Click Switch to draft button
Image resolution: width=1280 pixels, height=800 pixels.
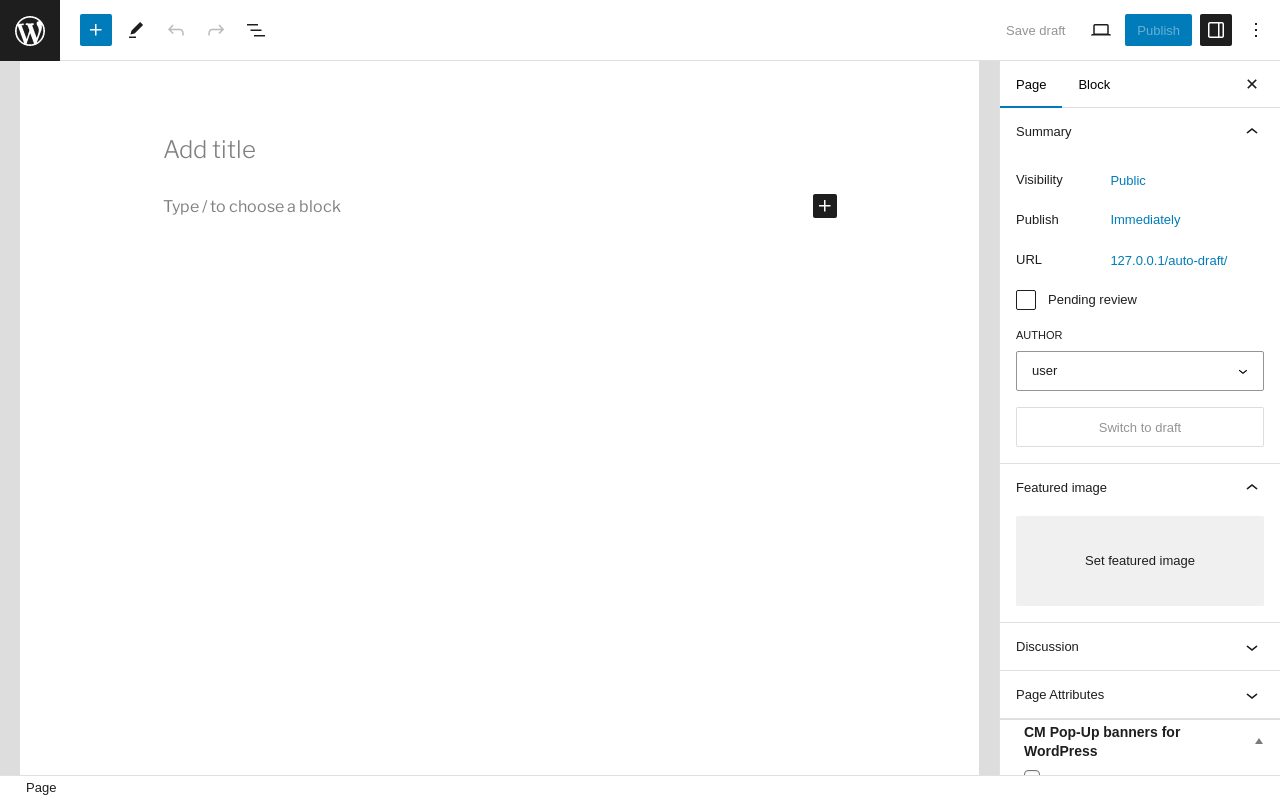pyautogui.click(x=1140, y=427)
